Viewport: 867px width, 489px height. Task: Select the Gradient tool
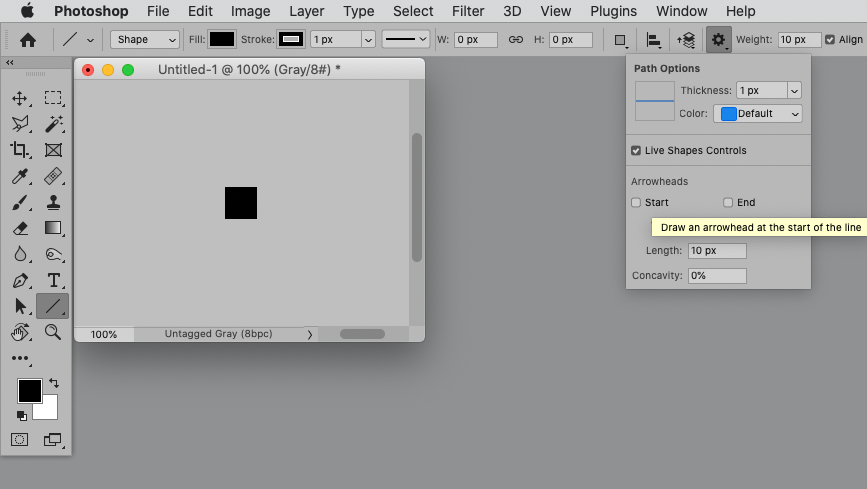(x=53, y=228)
